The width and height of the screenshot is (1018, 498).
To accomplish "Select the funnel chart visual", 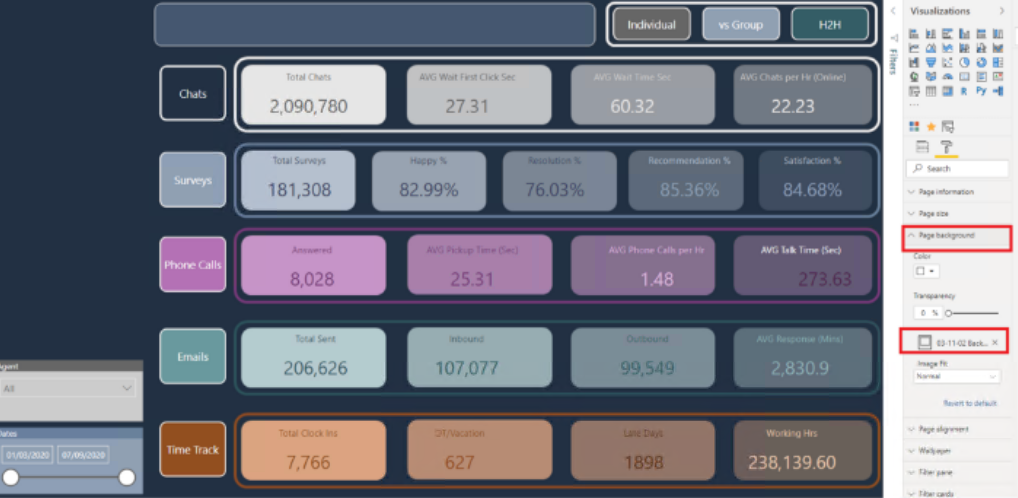I will [931, 62].
